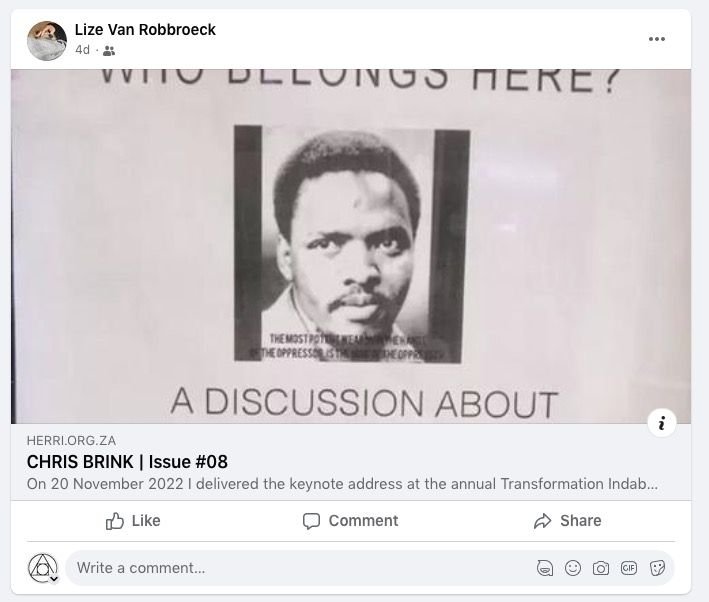709x602 pixels.
Task: Attach a photo using camera icon
Action: [x=600, y=568]
